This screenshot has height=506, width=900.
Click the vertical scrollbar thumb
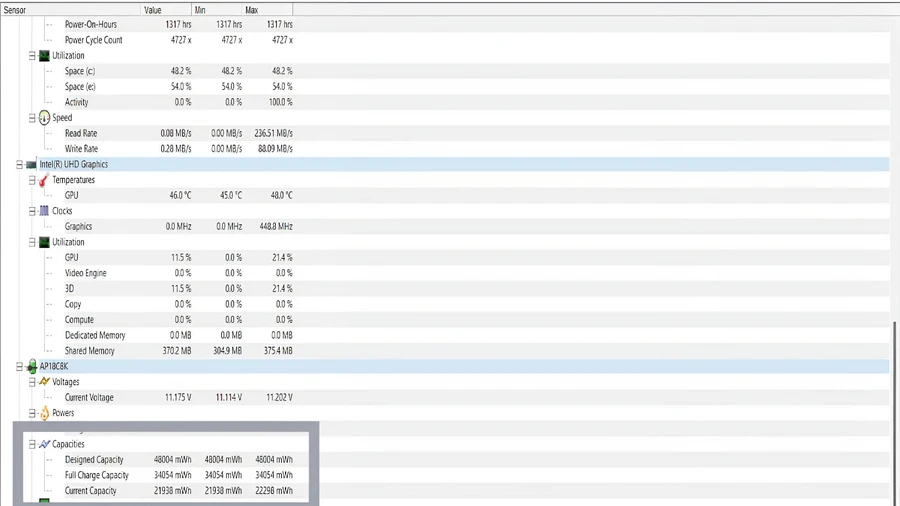[894, 413]
